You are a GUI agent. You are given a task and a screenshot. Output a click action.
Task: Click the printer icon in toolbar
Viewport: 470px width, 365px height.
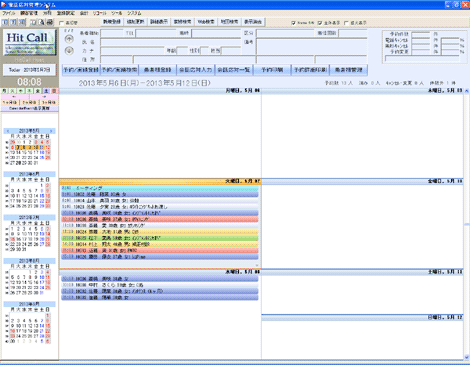[49, 22]
